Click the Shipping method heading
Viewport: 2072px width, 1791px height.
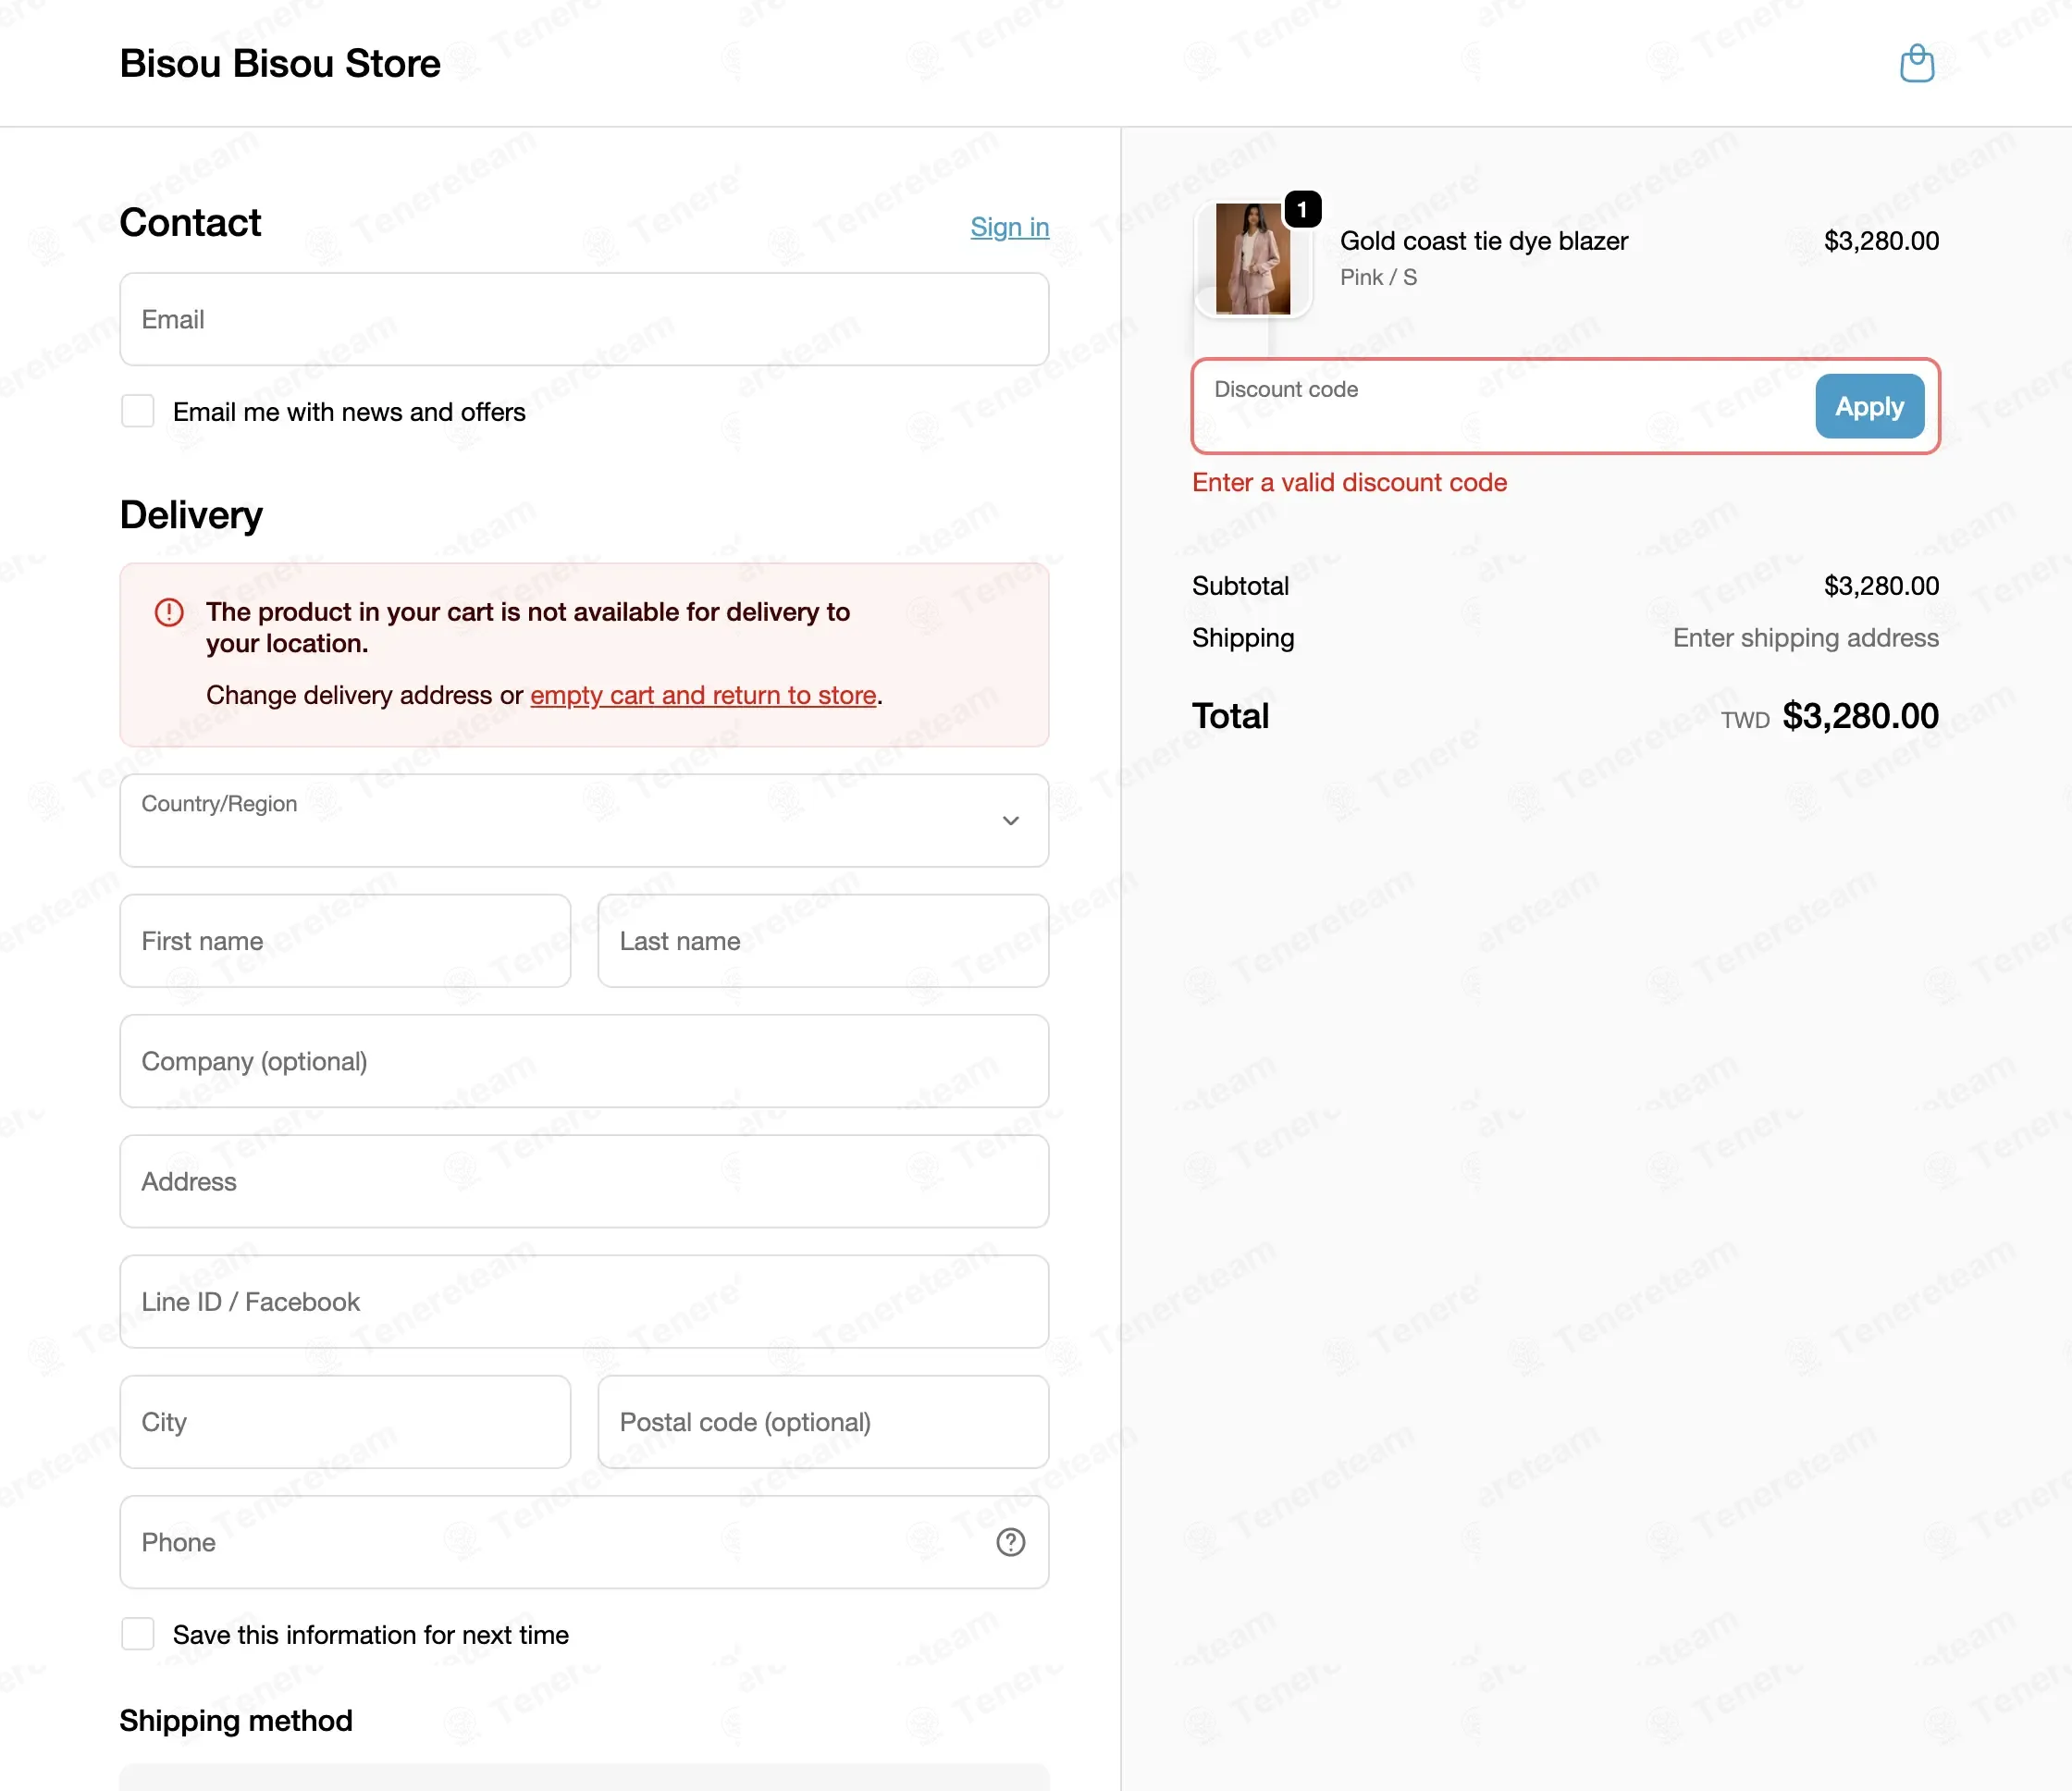[x=236, y=1720]
